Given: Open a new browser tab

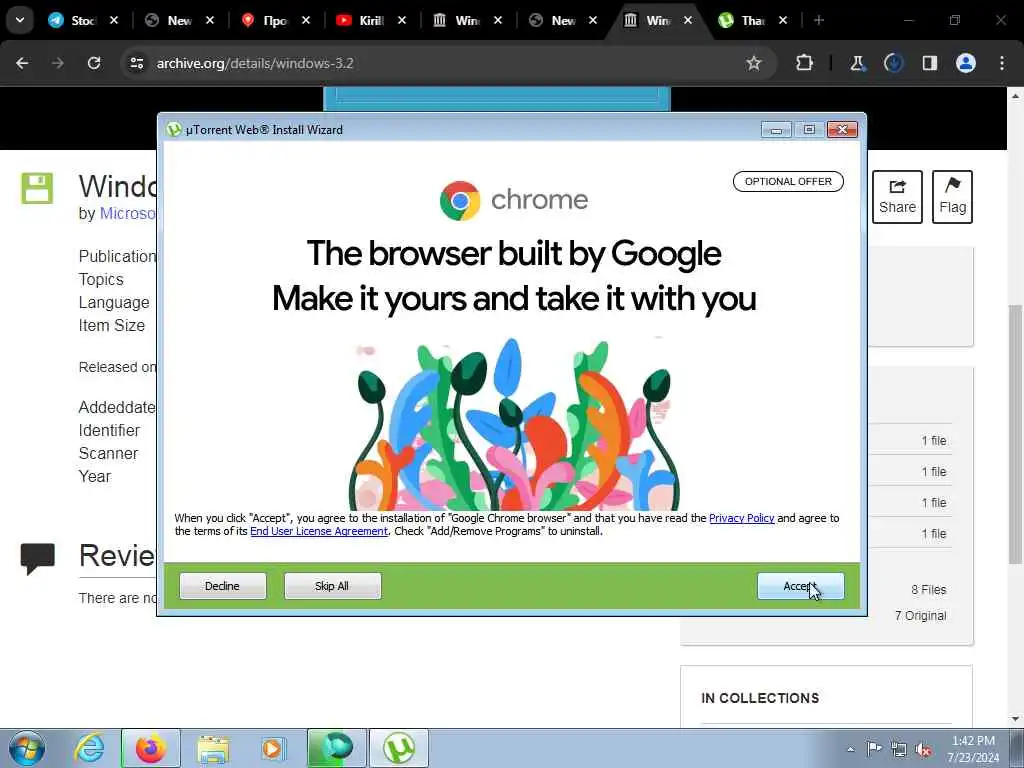Looking at the screenshot, I should [x=819, y=20].
